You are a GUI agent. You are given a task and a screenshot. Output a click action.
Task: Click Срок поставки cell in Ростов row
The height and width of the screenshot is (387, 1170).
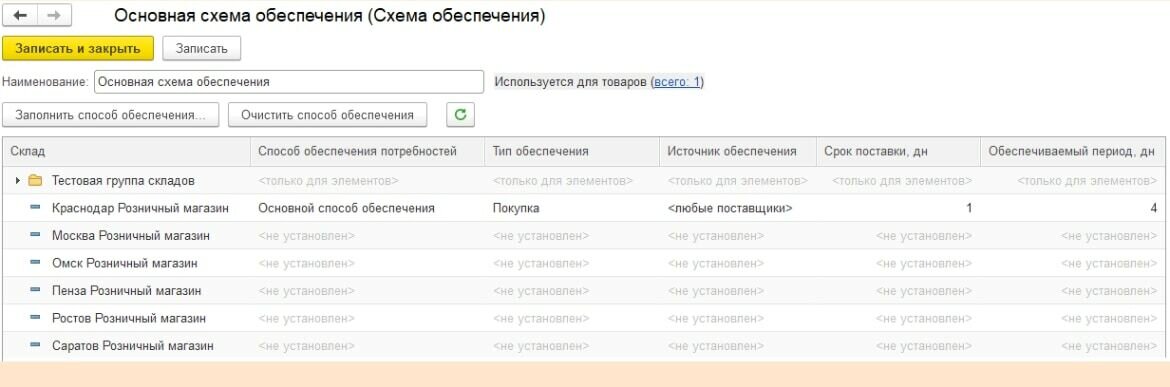tap(898, 318)
